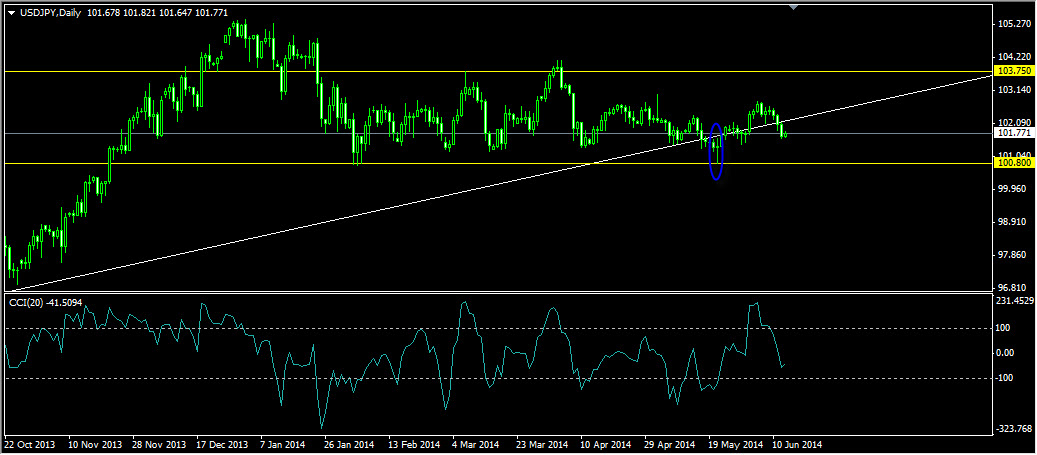
Task: Click the 22 Oct 2013 date label
Action: pyautogui.click(x=30, y=444)
